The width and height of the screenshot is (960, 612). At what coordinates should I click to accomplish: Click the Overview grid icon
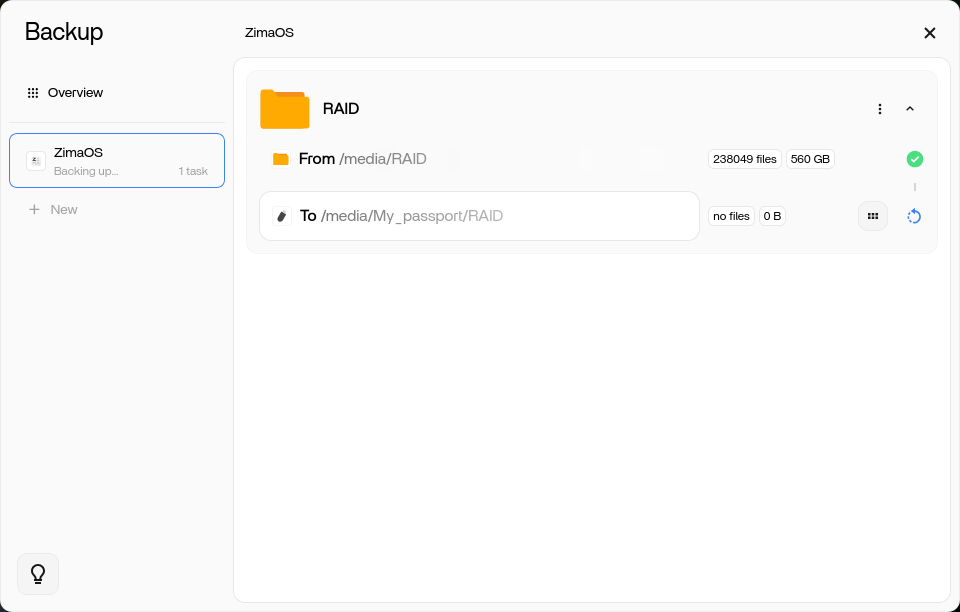(x=33, y=93)
